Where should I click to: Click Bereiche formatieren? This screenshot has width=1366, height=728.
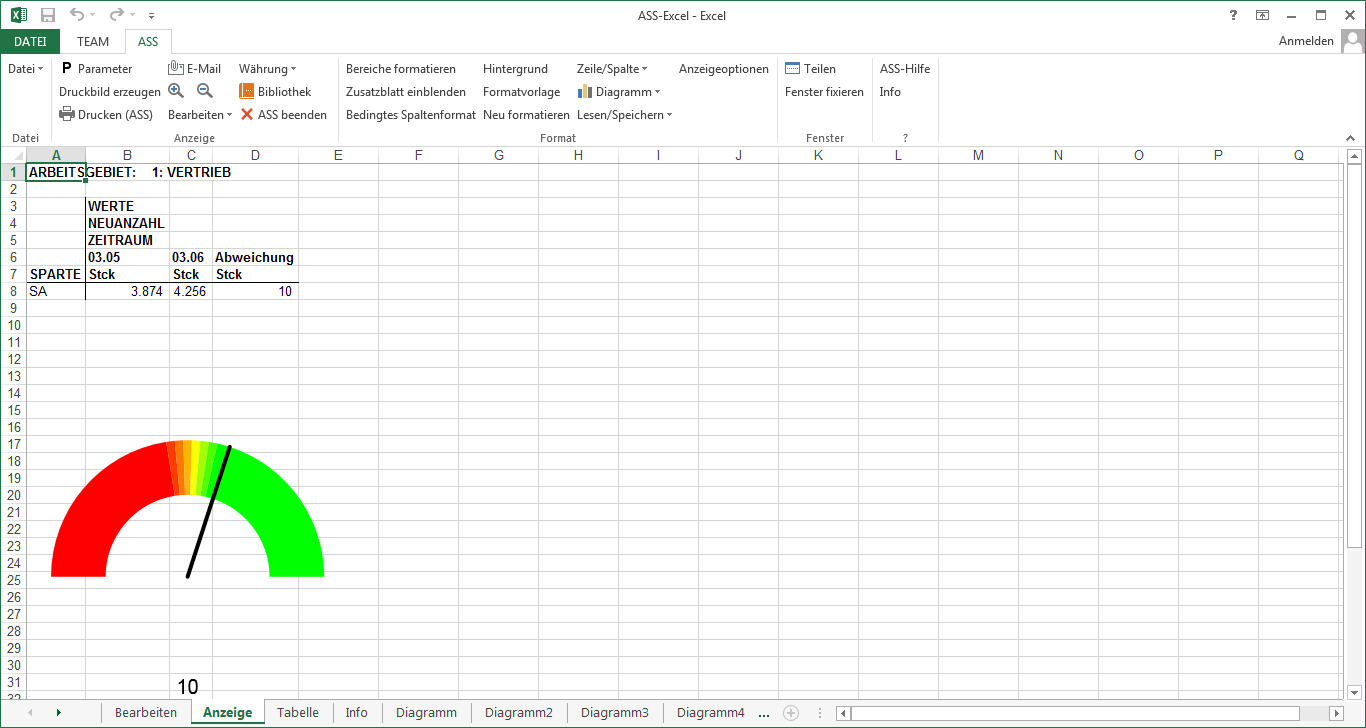[401, 69]
